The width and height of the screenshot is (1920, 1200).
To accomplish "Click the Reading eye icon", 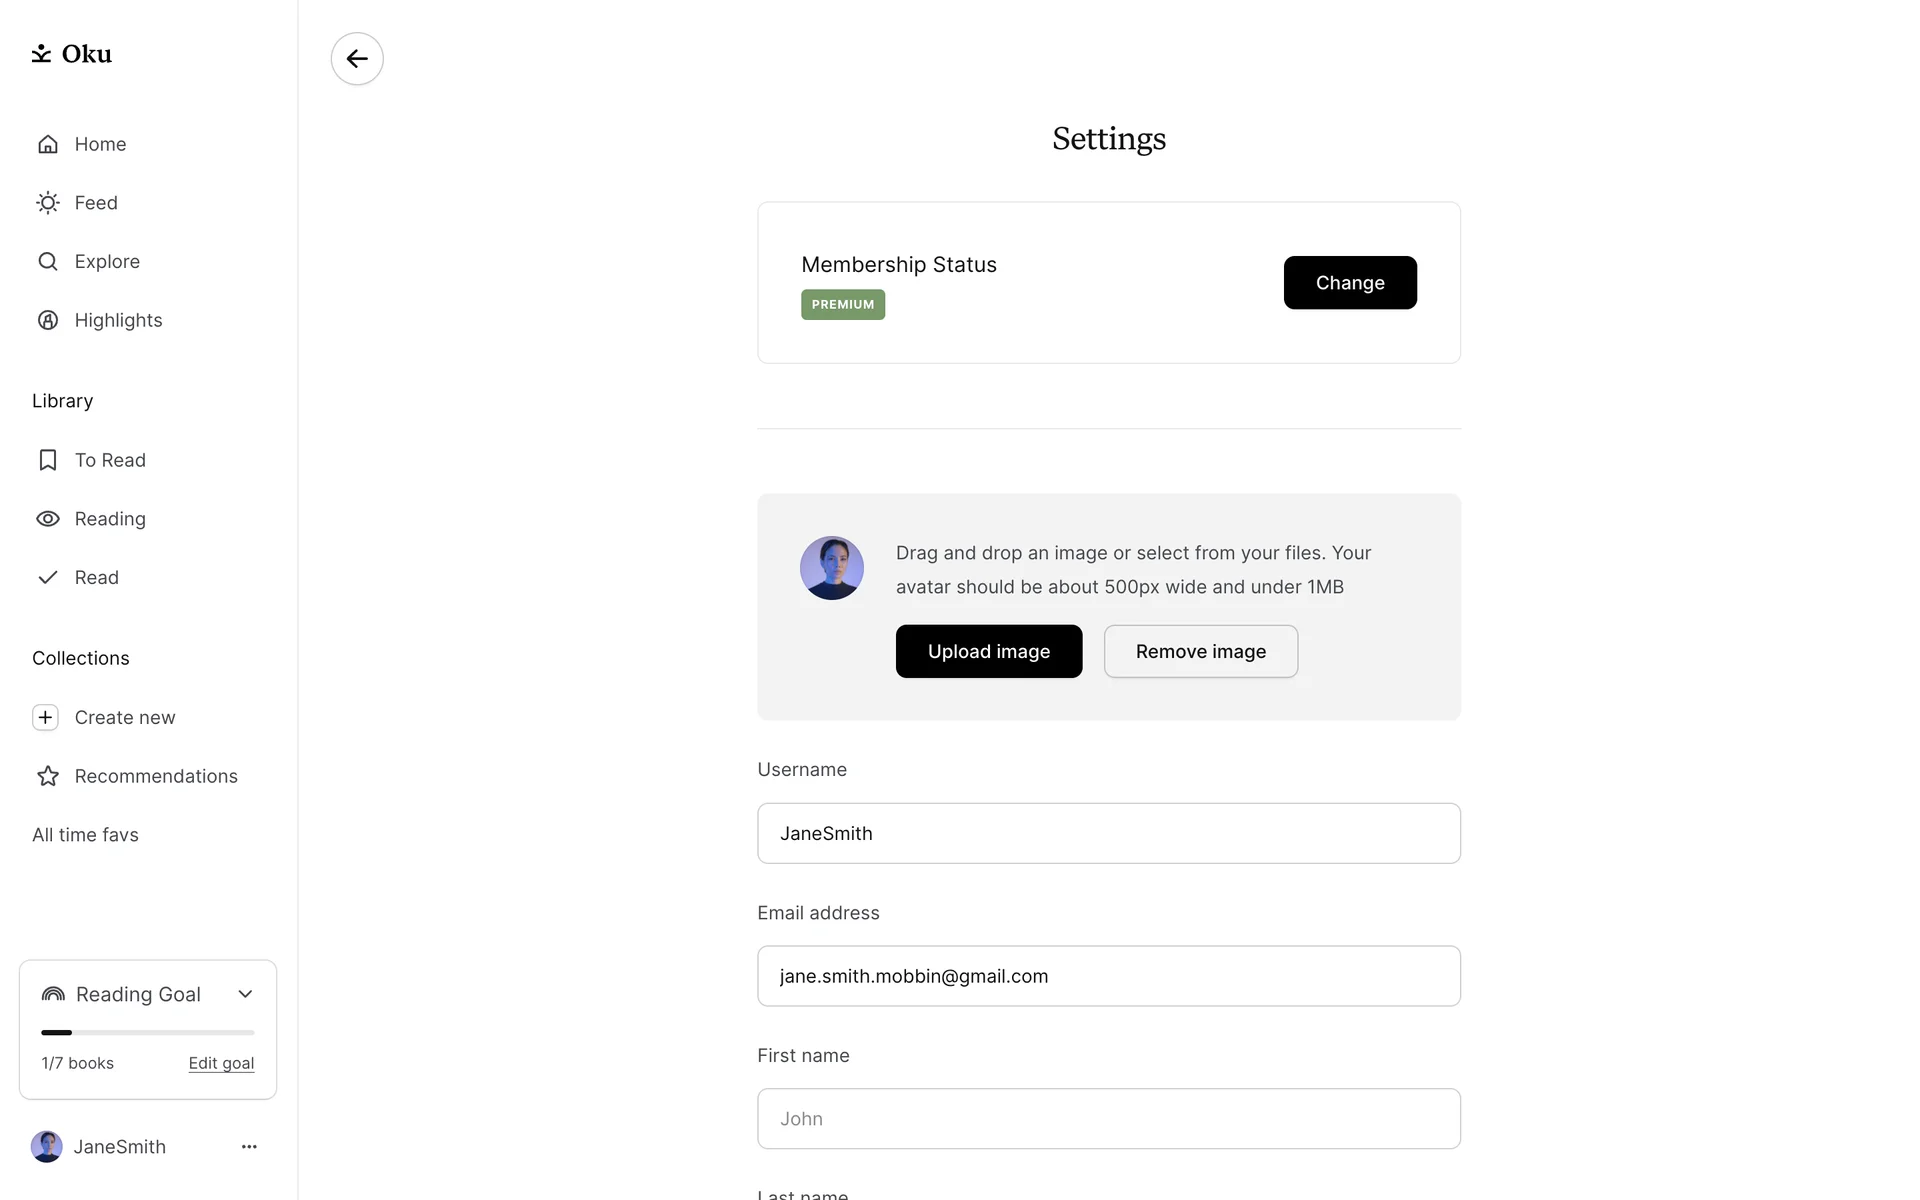I will [48, 519].
